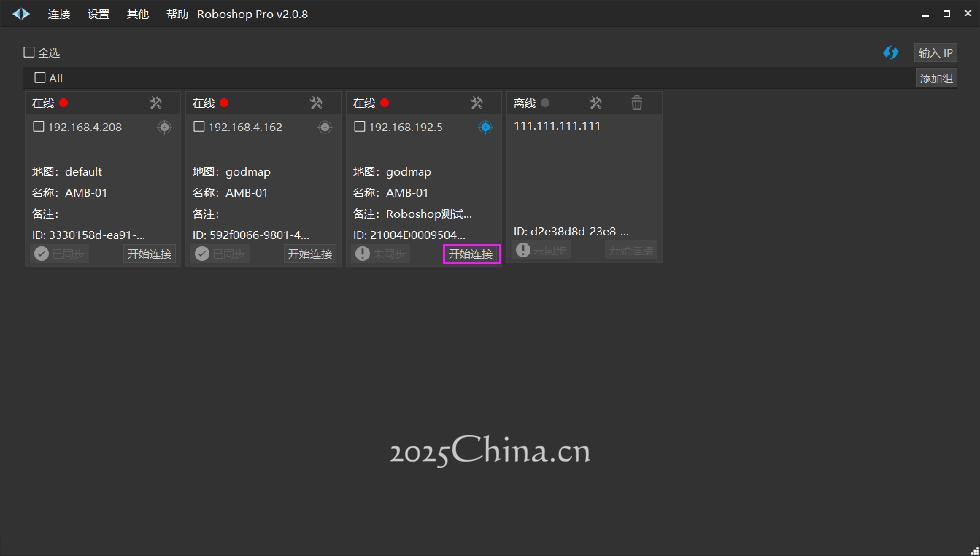Click 开始连接 on 192.168.4.208 card
The height and width of the screenshot is (556, 980).
[149, 254]
